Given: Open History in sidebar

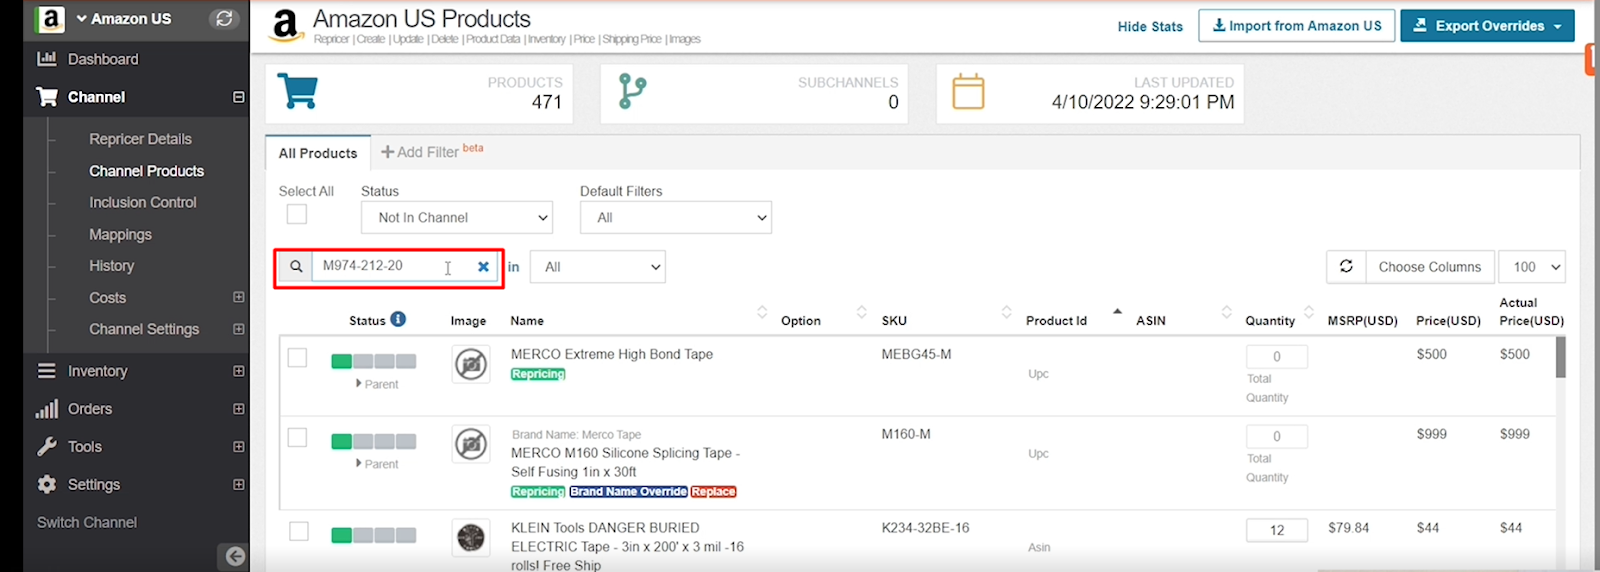Looking at the screenshot, I should pos(111,266).
